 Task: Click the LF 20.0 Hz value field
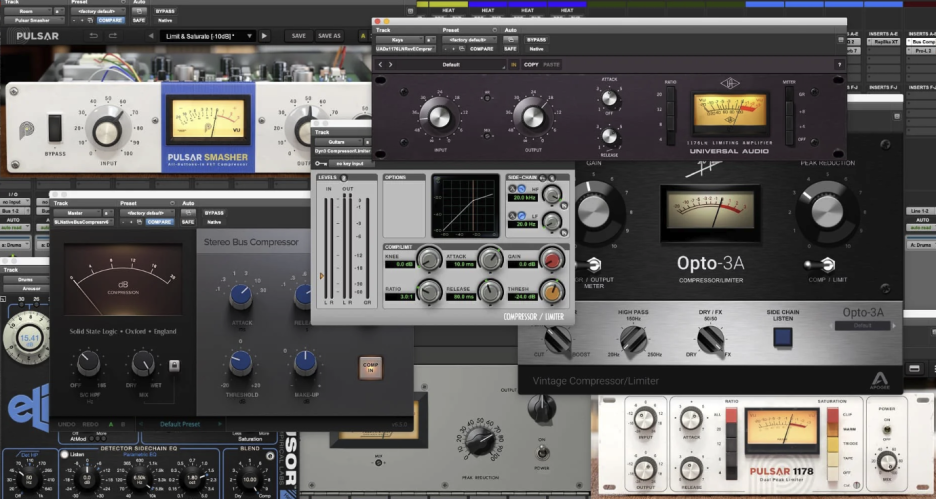tap(523, 224)
